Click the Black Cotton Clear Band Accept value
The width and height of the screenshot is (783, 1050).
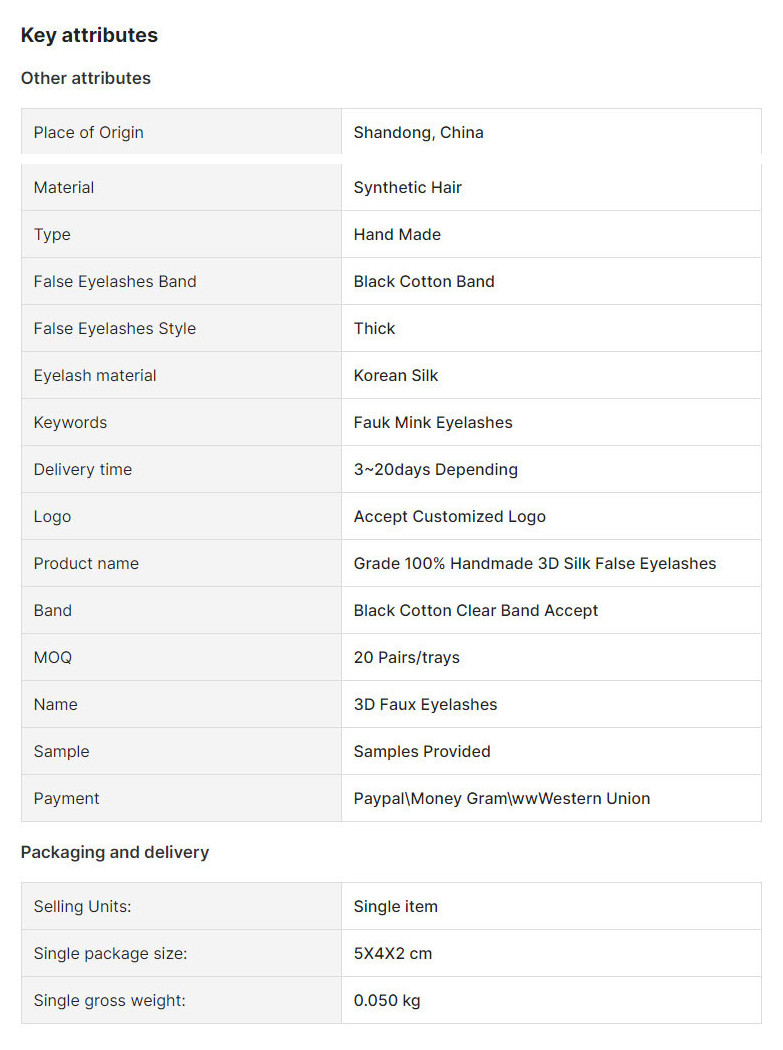coord(476,610)
